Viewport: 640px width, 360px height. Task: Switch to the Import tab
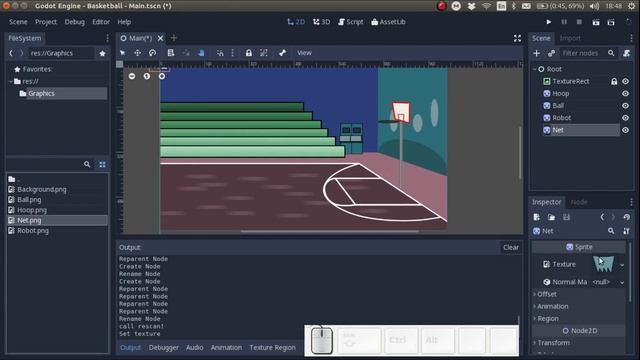tap(570, 38)
